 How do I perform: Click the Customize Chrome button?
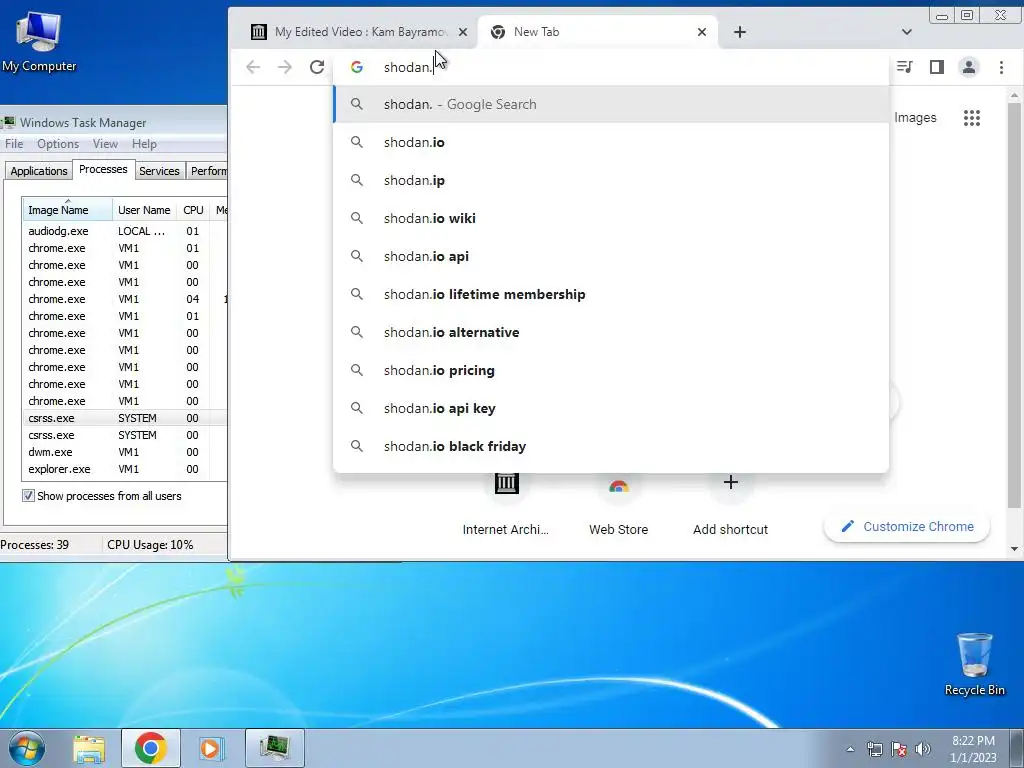906,526
